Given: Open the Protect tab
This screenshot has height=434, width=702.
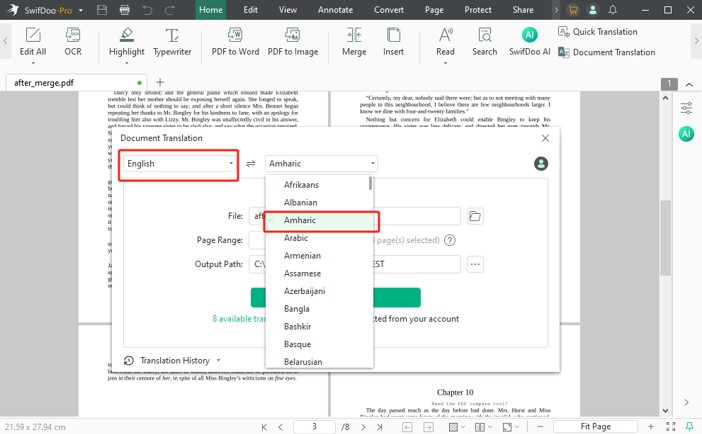Looking at the screenshot, I should pyautogui.click(x=478, y=10).
